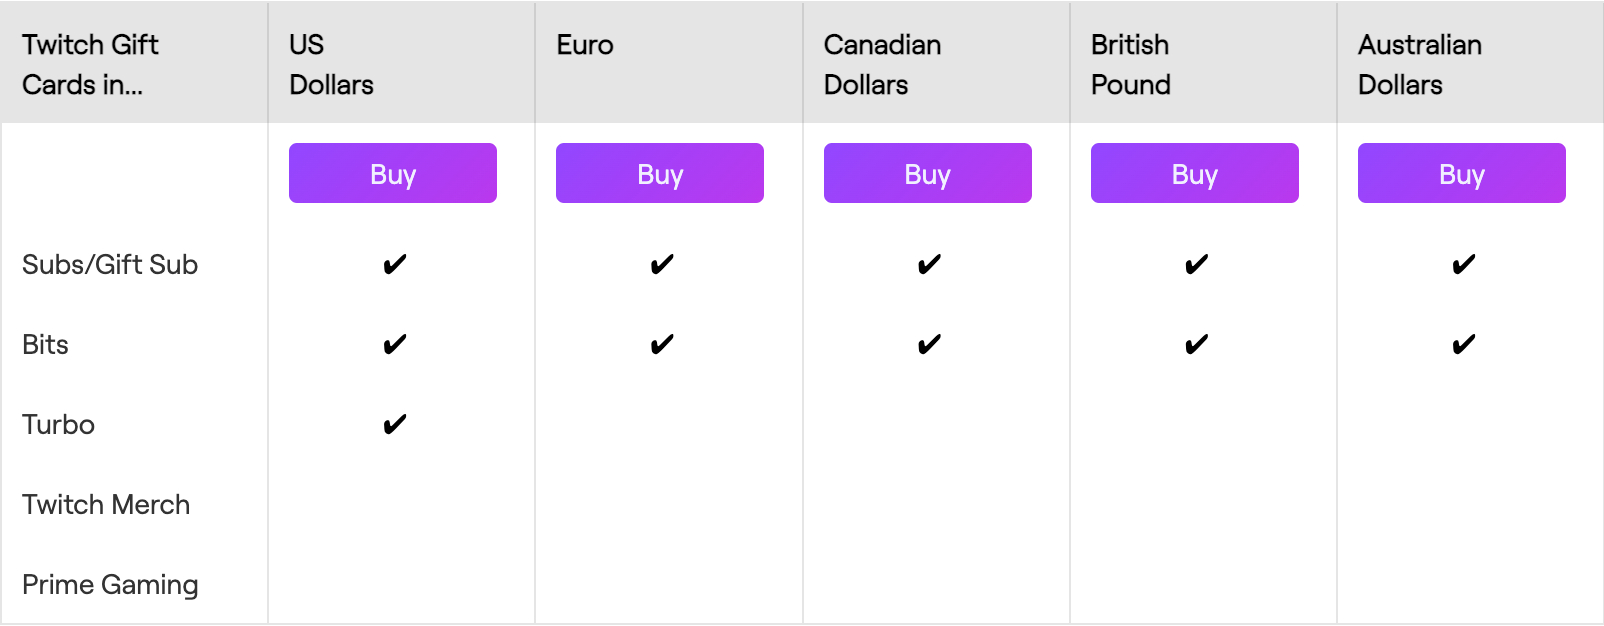Click the Buy button for Canadian Dollars
The image size is (1604, 626).
click(928, 173)
